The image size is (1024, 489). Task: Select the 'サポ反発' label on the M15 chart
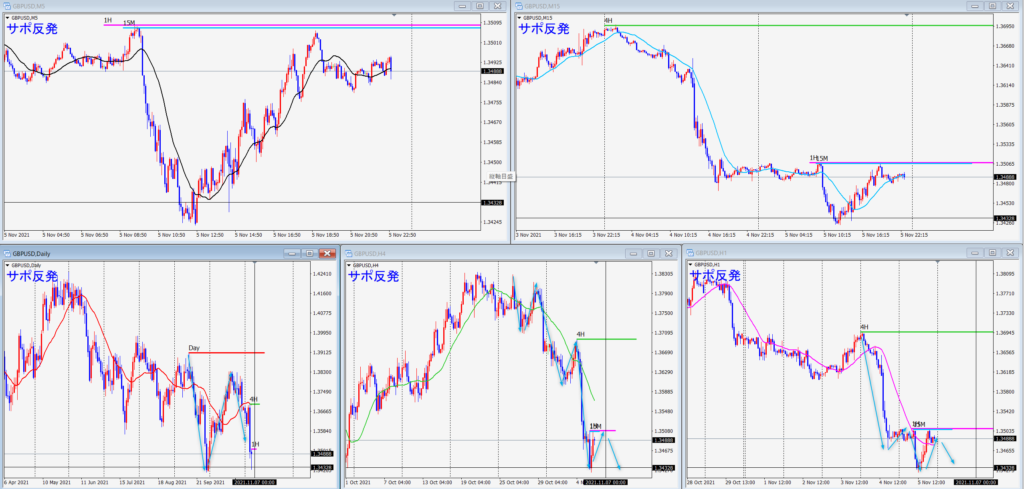[544, 29]
